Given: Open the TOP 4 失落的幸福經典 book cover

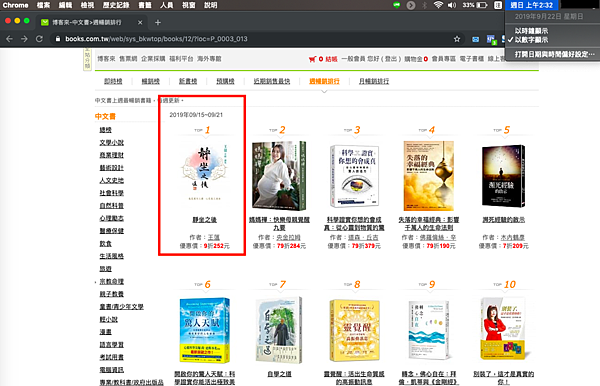Looking at the screenshot, I should [x=429, y=176].
